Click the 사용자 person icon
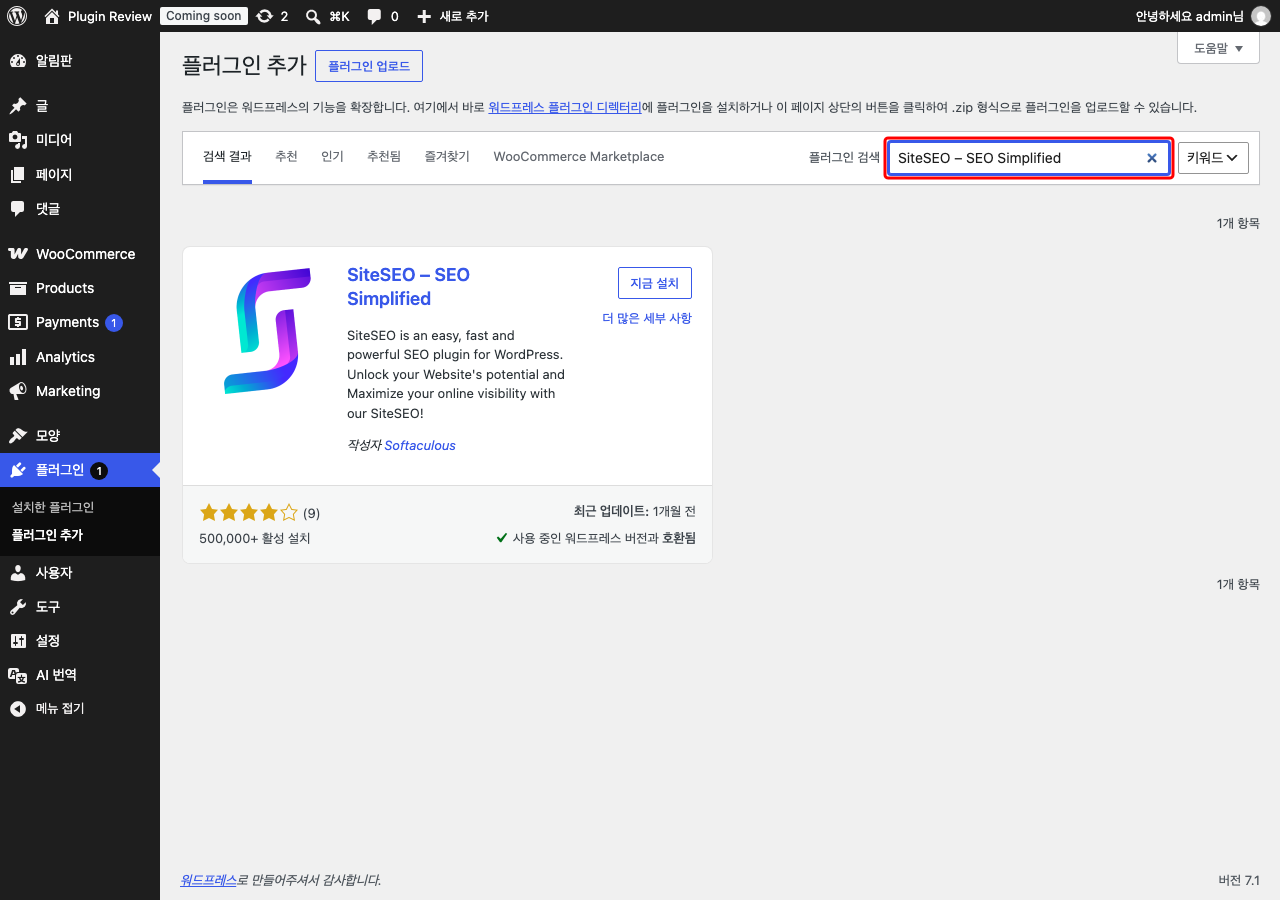 pos(17,573)
